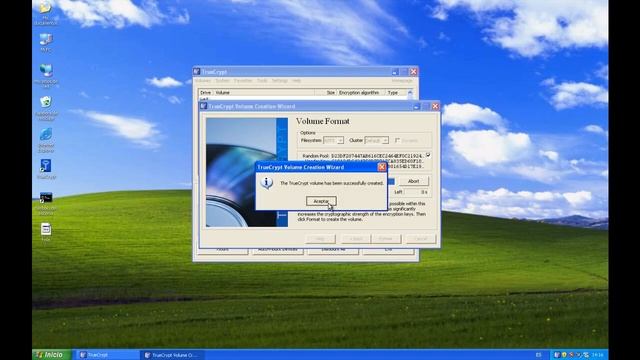Screen dimensions: 640x360
Task: Switch to TrueCrypt taskbar button
Action: point(107,355)
